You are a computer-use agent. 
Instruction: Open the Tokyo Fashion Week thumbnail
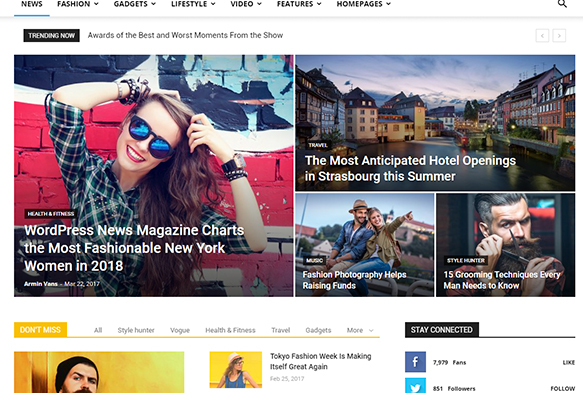(x=236, y=370)
